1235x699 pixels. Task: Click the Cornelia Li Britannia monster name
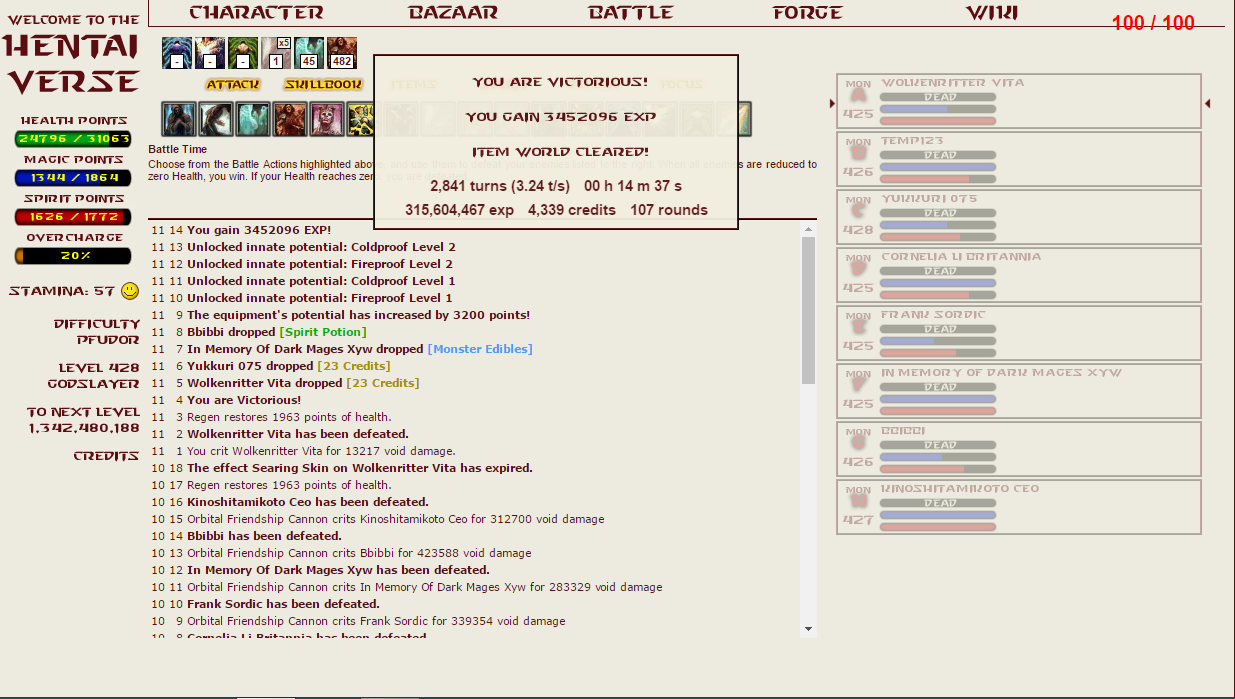(x=961, y=257)
